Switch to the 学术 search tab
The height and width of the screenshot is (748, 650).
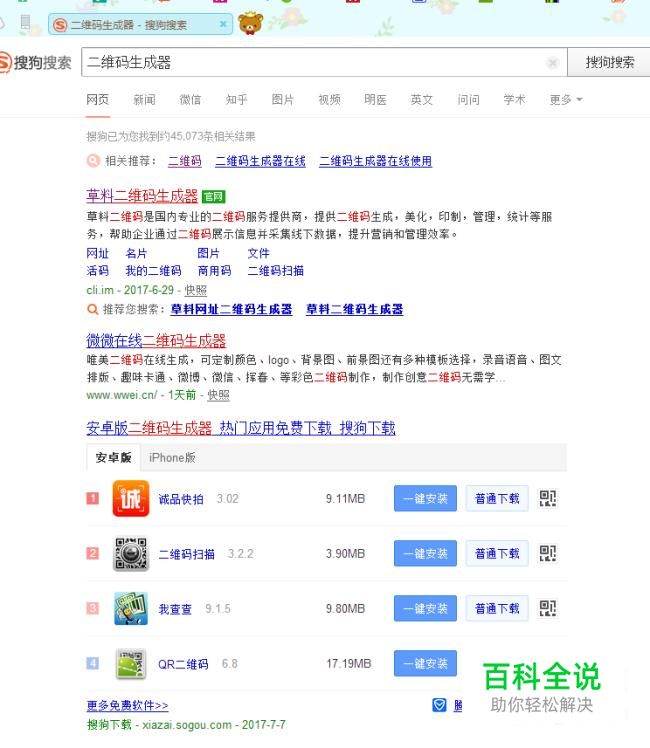click(x=514, y=100)
